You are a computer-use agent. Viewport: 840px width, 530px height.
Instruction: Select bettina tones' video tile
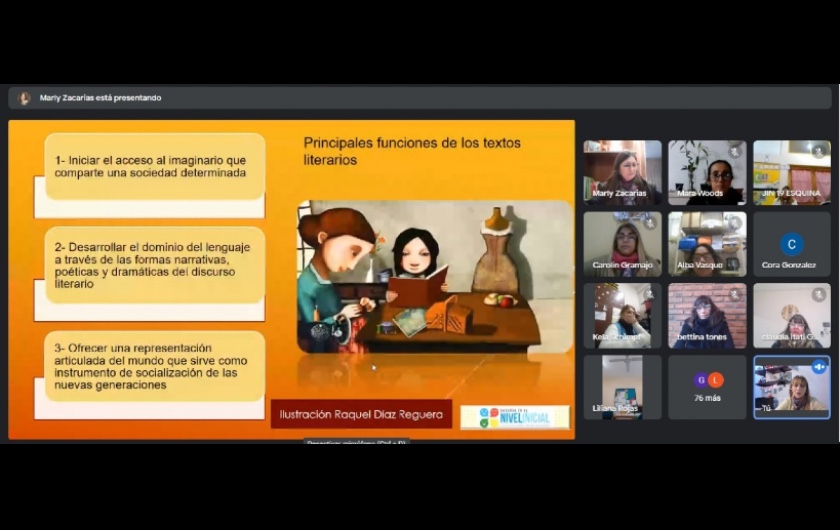click(x=707, y=316)
